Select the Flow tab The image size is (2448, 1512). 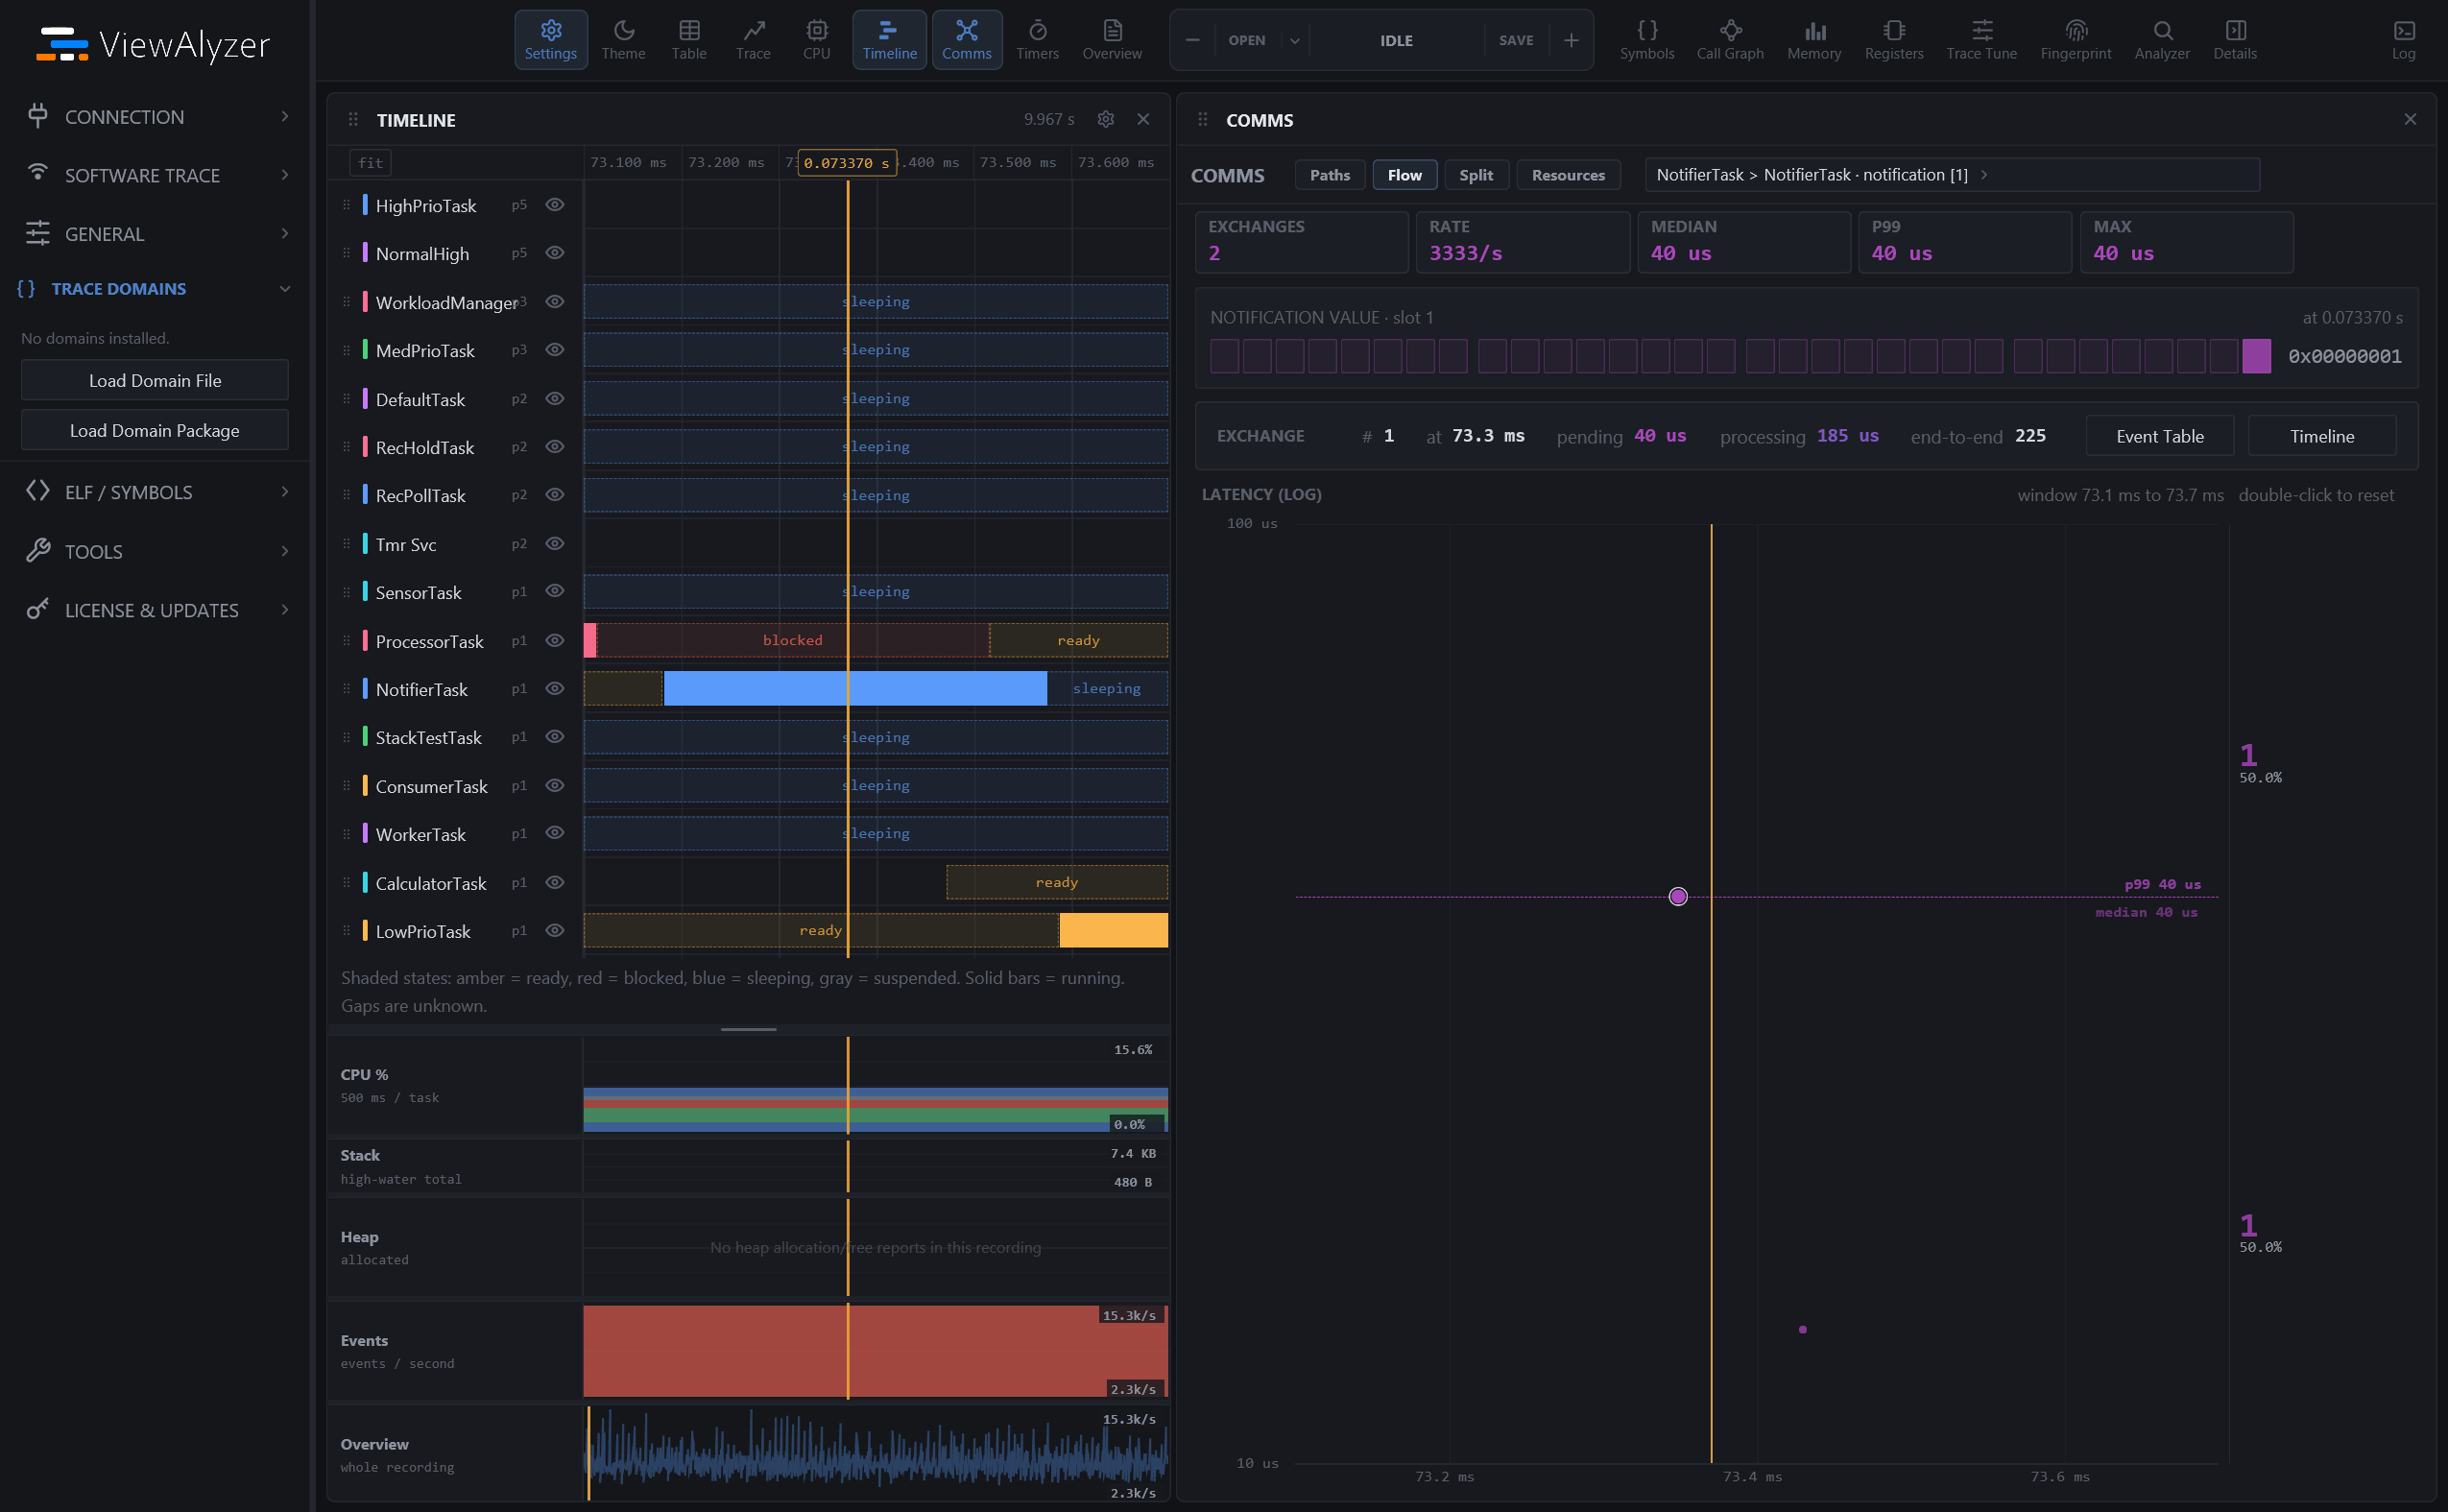(1405, 175)
